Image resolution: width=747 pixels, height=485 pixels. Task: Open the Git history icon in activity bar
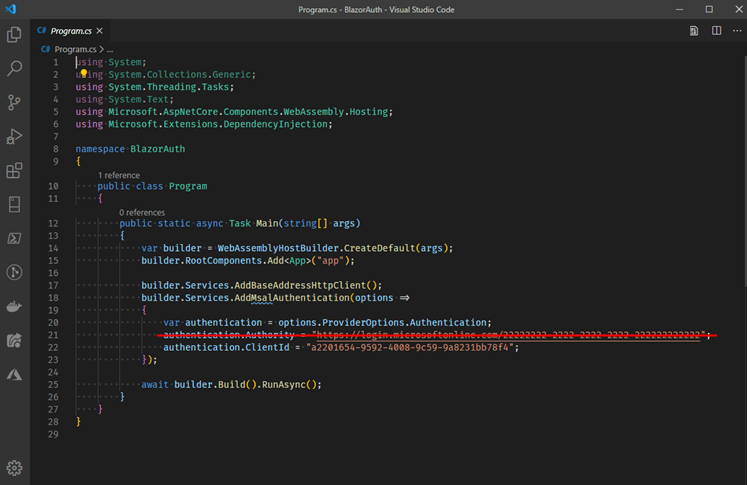[x=14, y=273]
